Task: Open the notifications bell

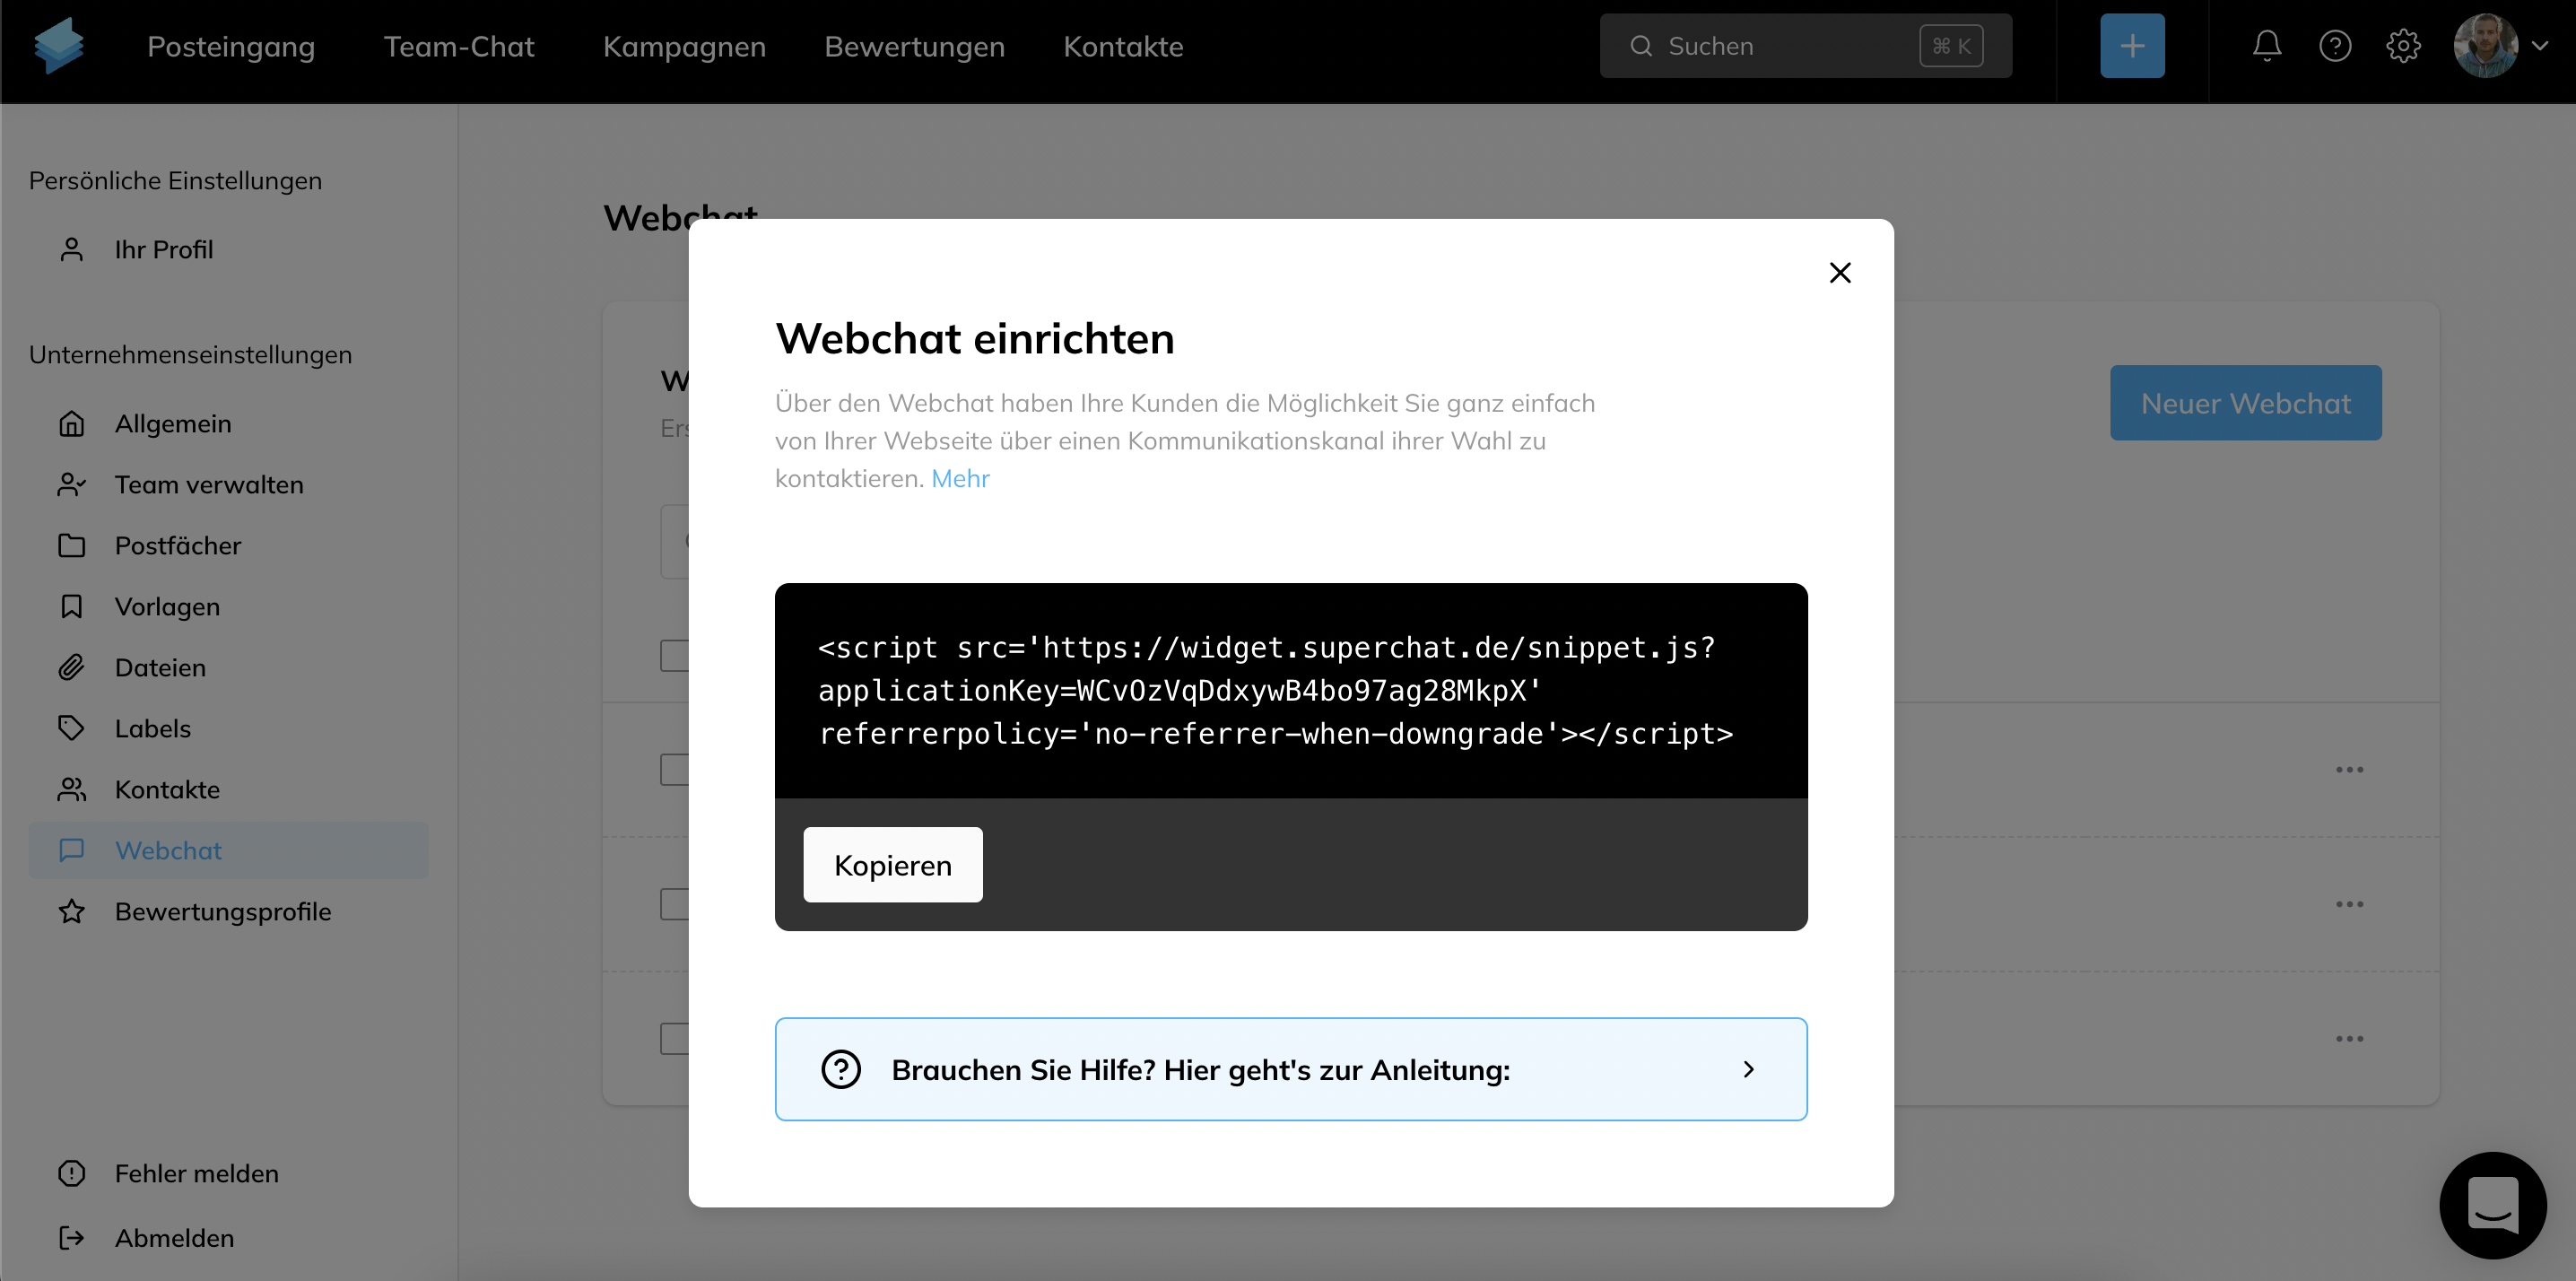Action: coord(2267,46)
